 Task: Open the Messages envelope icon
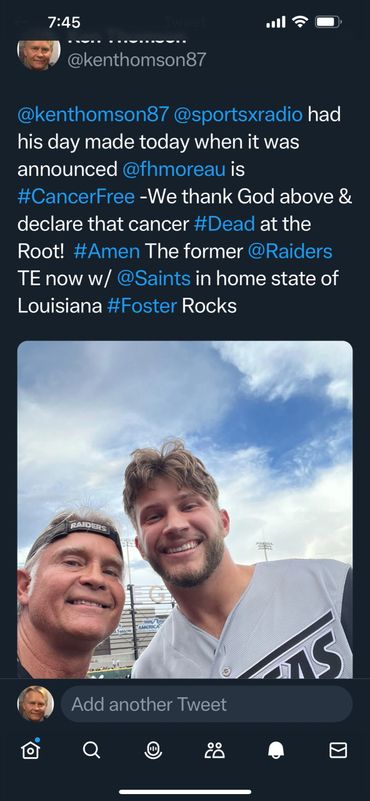(x=338, y=750)
